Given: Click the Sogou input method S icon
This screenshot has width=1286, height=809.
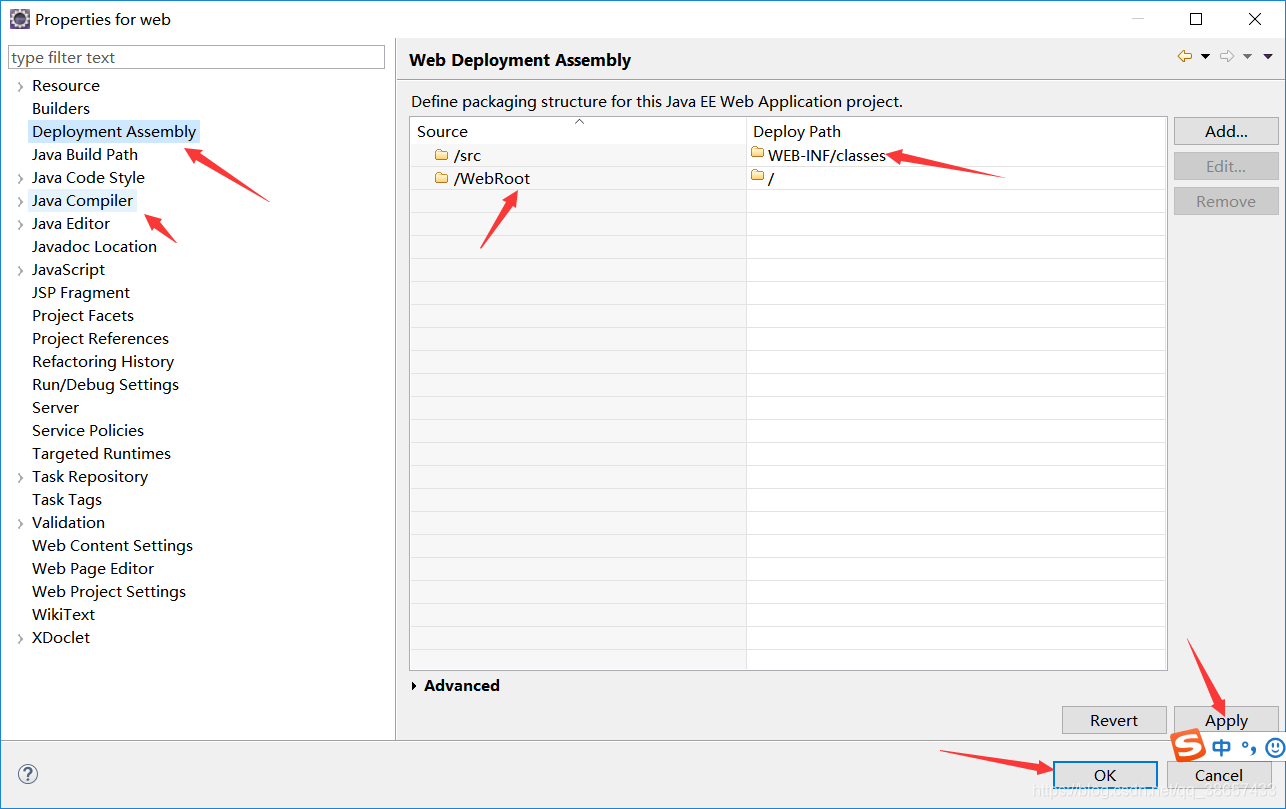Looking at the screenshot, I should 1188,746.
